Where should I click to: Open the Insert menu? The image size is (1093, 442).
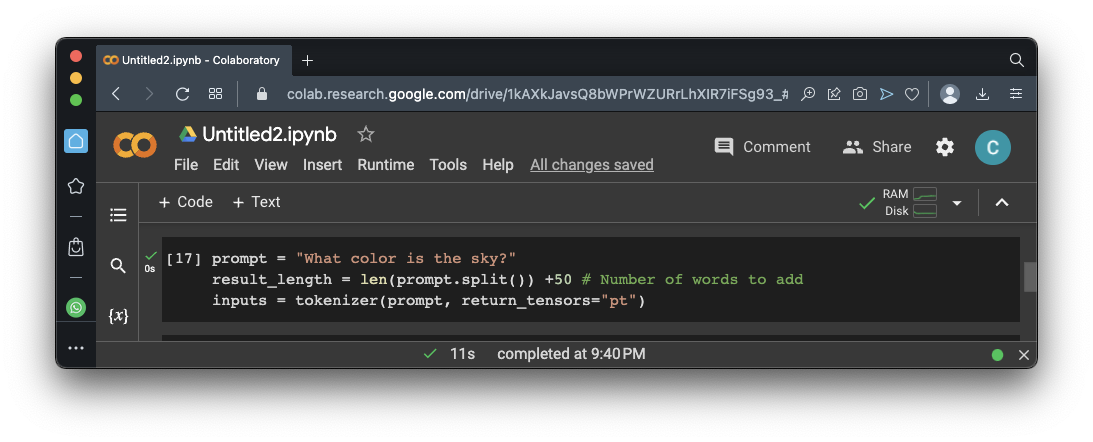(x=323, y=165)
